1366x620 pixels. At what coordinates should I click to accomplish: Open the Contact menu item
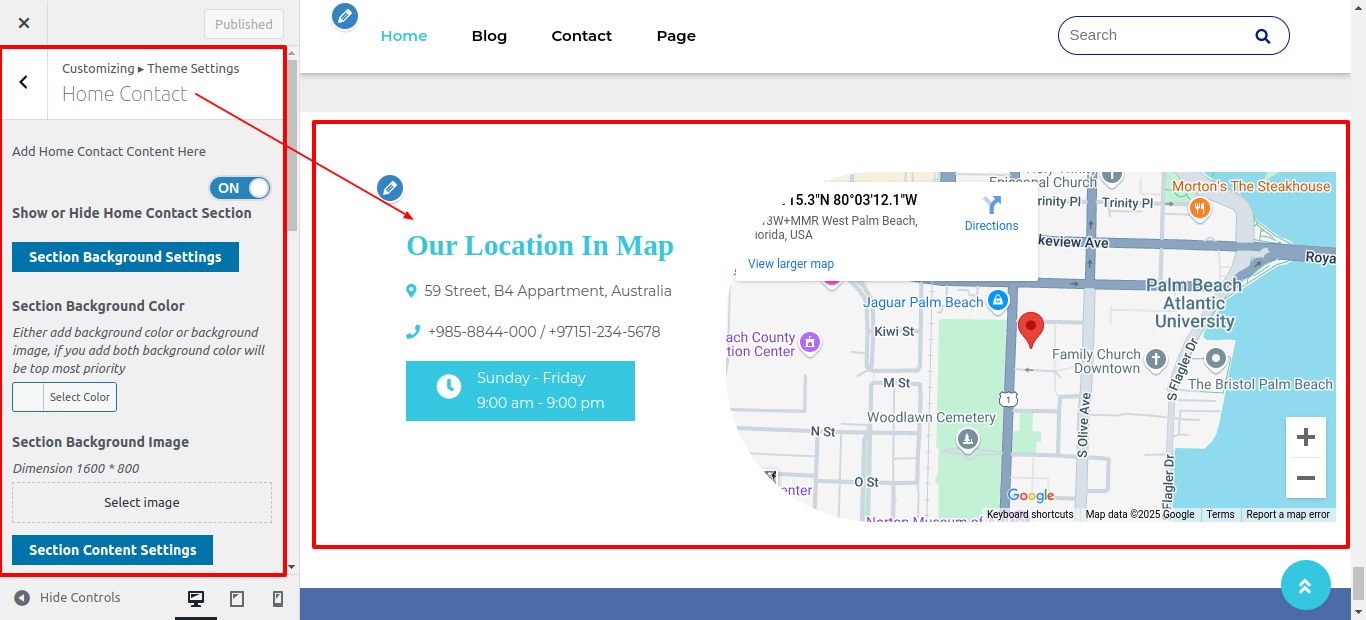pyautogui.click(x=581, y=36)
